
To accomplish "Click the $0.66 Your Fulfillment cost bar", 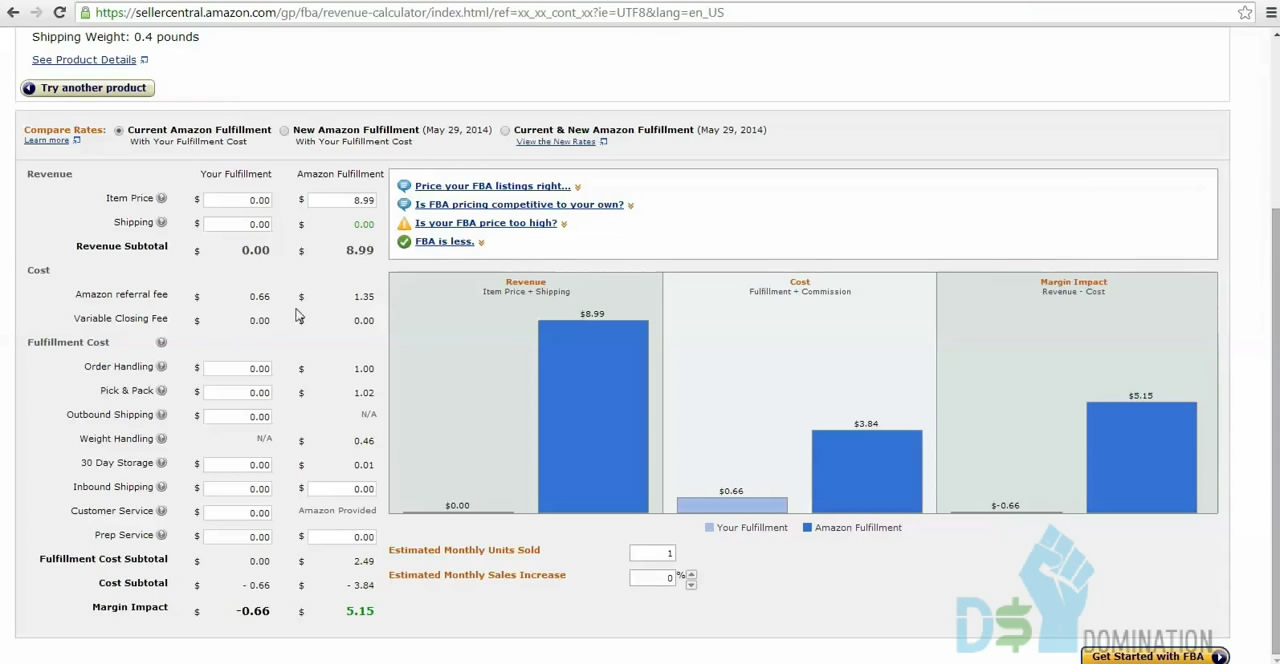I will click(732, 506).
